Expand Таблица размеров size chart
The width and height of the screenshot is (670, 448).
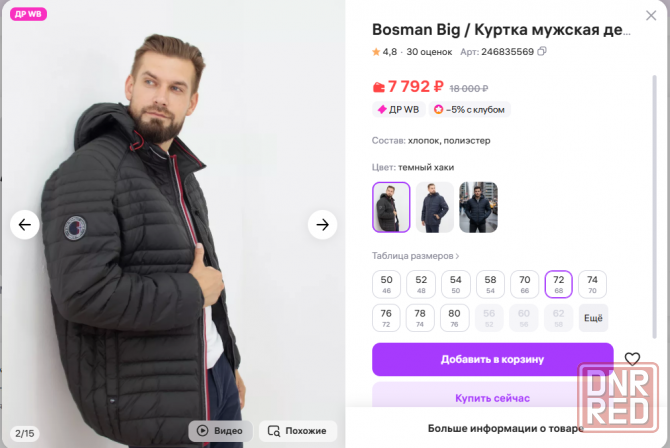click(416, 256)
